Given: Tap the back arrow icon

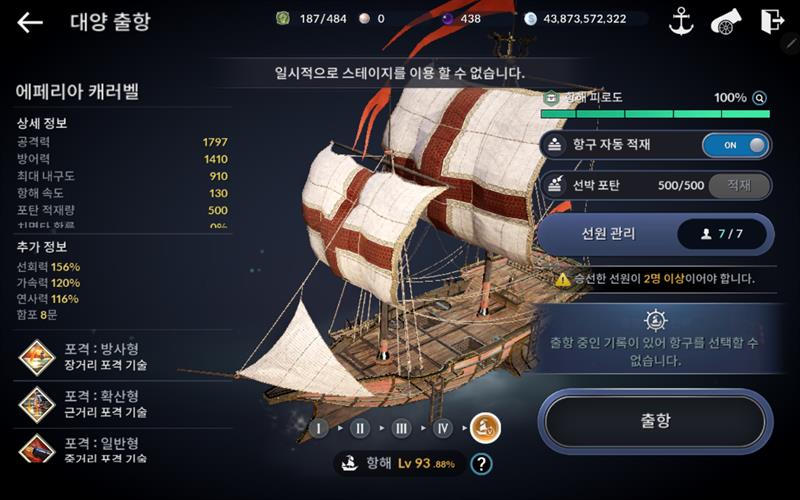Looking at the screenshot, I should [x=30, y=22].
